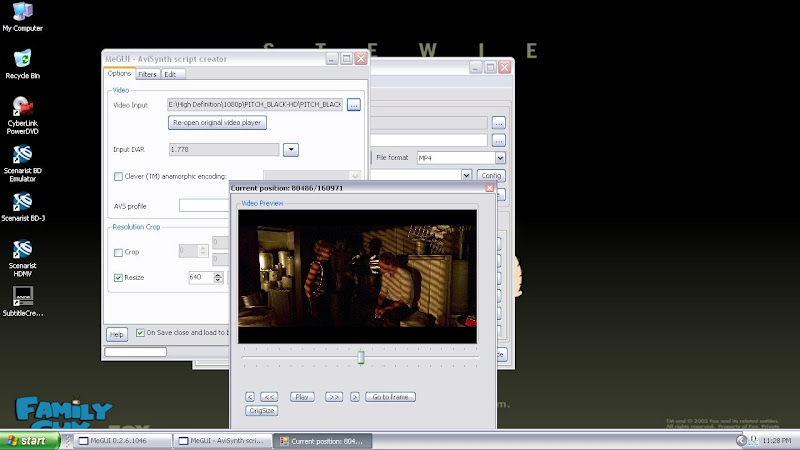The height and width of the screenshot is (450, 800).
Task: Increase the resize width 640 stepper
Action: [218, 274]
